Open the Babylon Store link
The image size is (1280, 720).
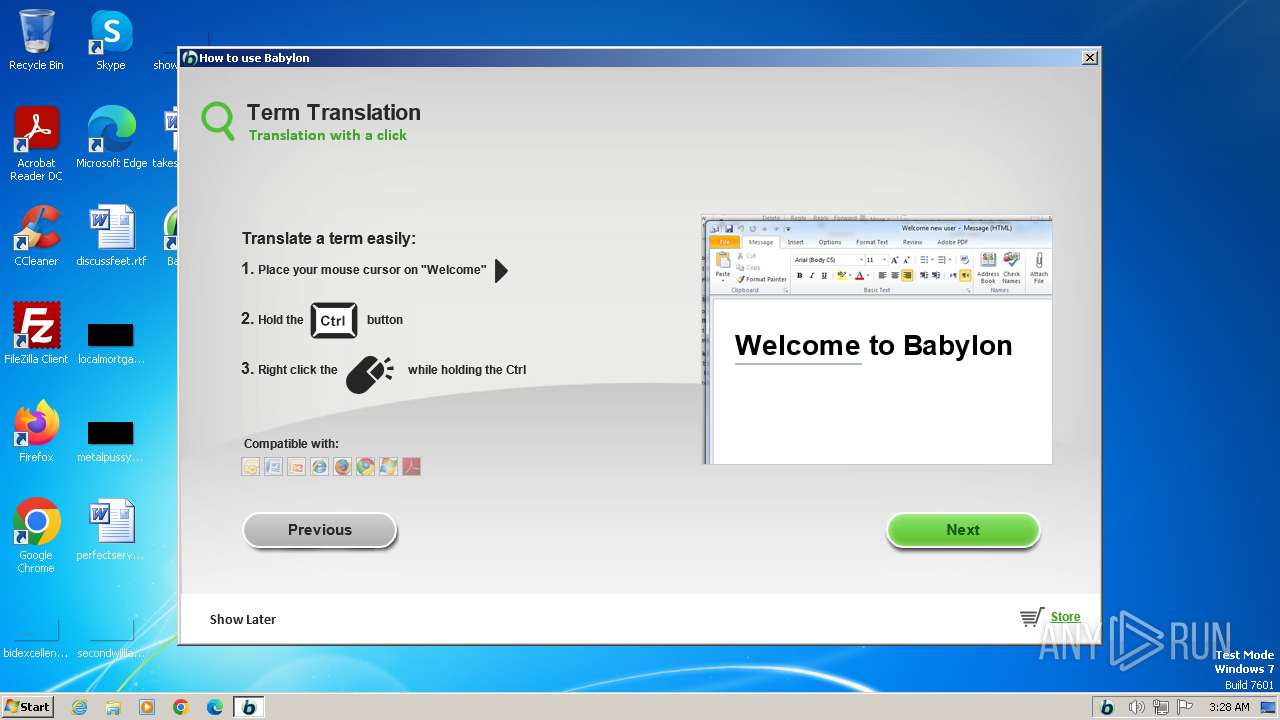(1065, 617)
